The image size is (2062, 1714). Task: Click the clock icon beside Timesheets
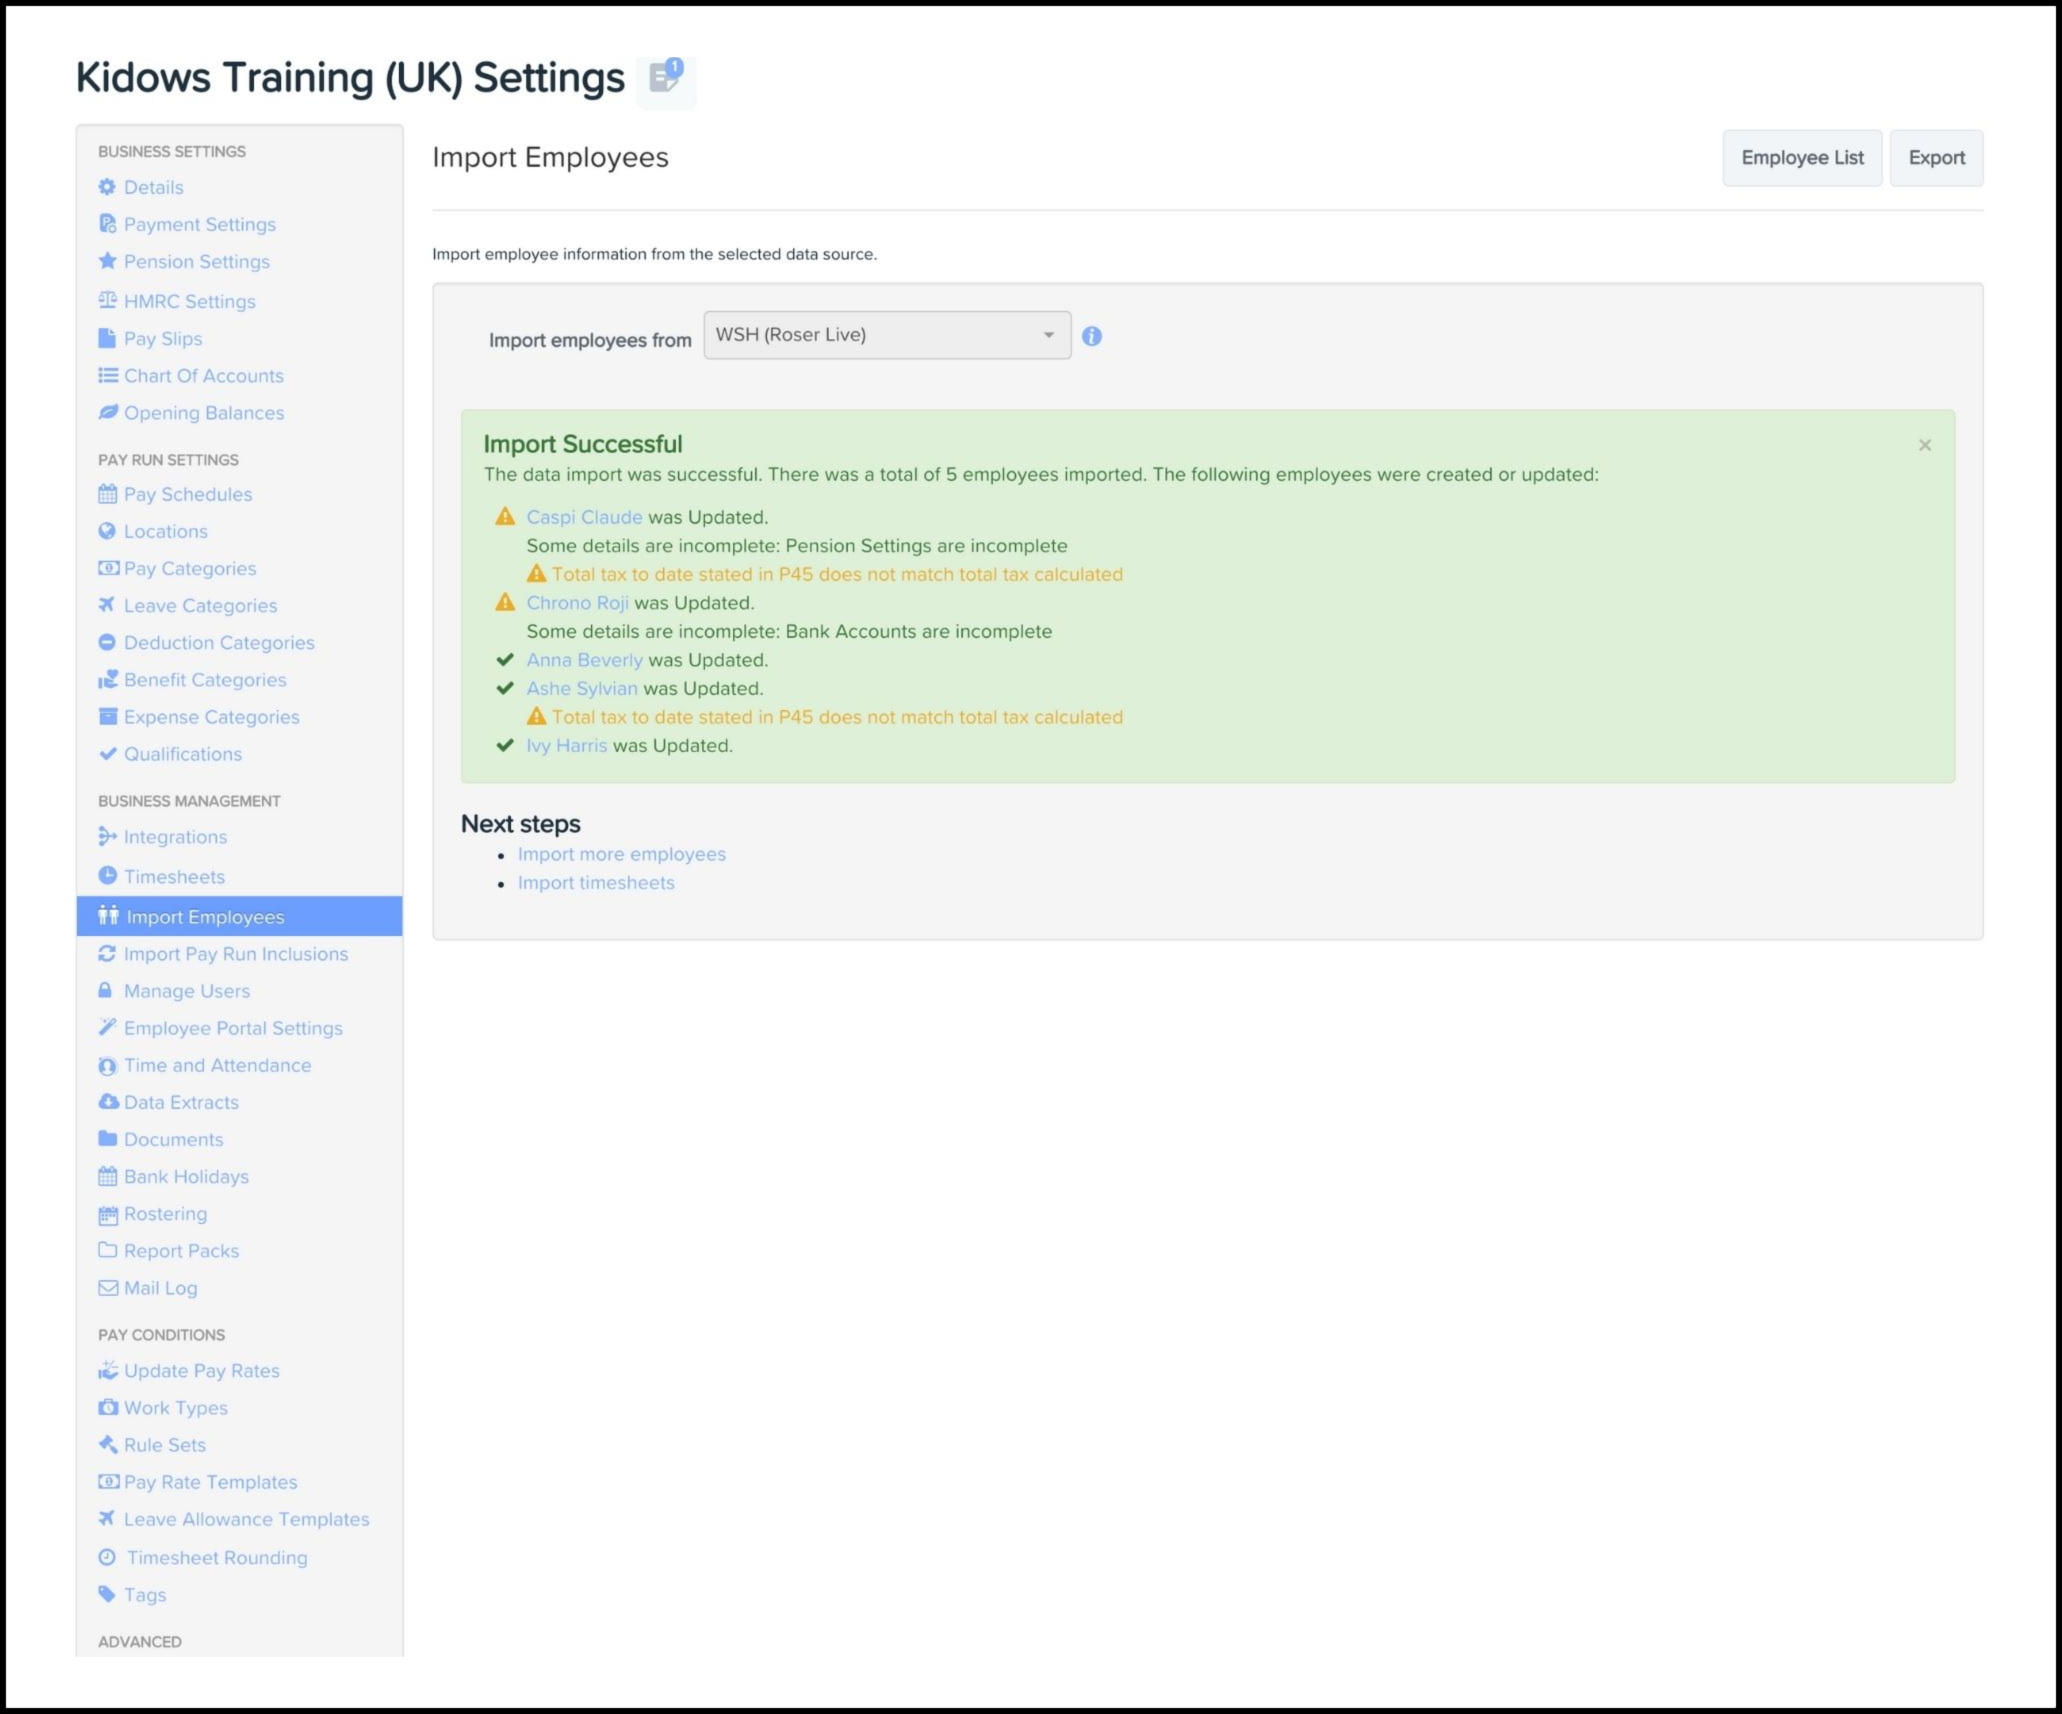click(x=107, y=876)
